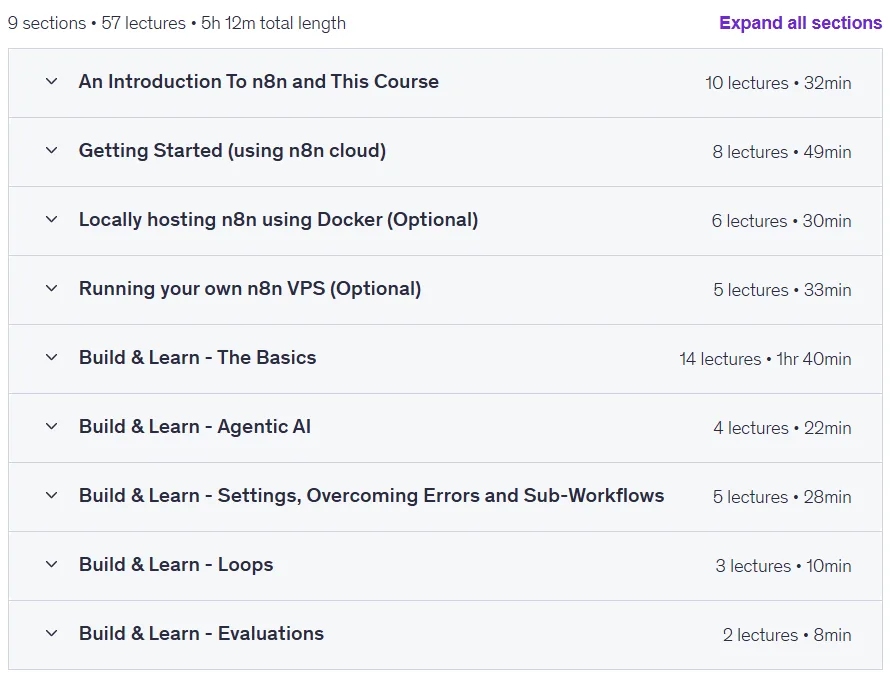Open section title Getting Started (using n8n cloud)

(233, 150)
